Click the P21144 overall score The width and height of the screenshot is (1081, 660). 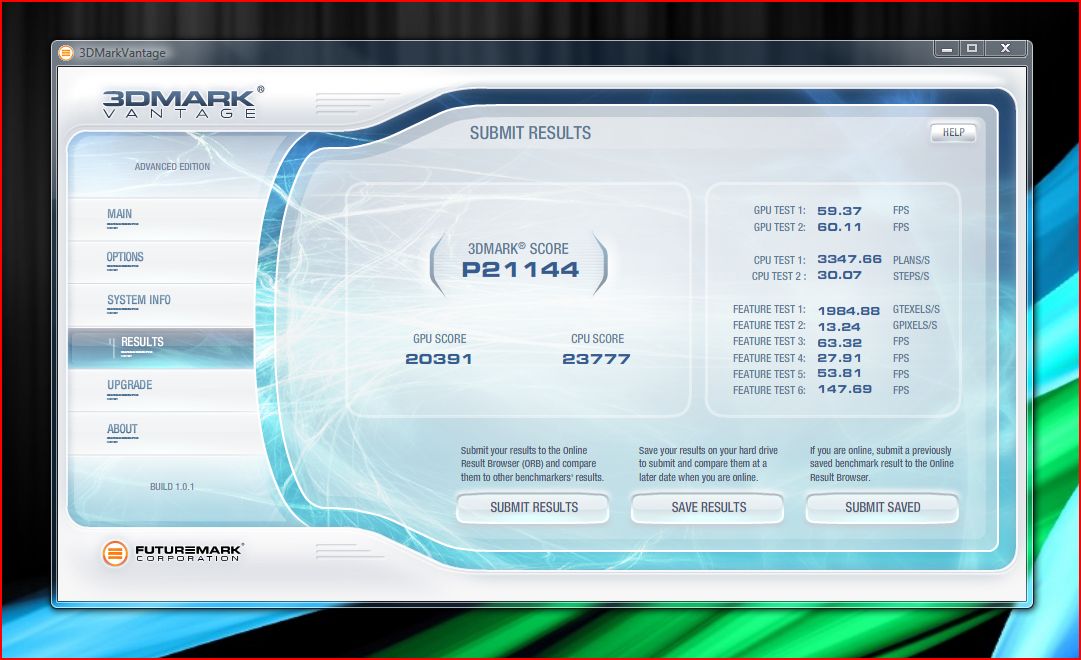click(x=521, y=270)
